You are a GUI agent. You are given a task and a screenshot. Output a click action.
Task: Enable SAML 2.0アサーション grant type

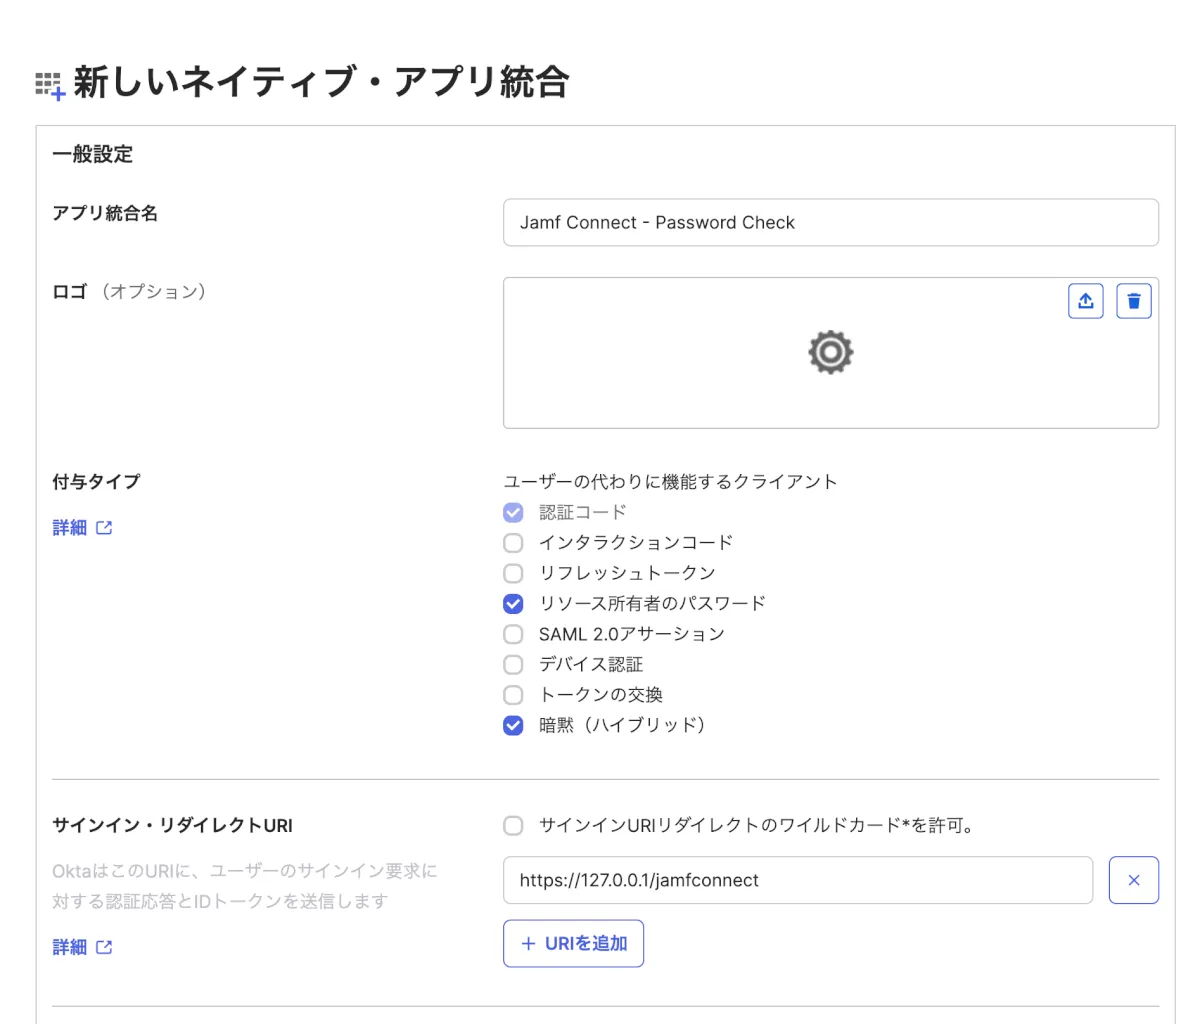coord(513,634)
